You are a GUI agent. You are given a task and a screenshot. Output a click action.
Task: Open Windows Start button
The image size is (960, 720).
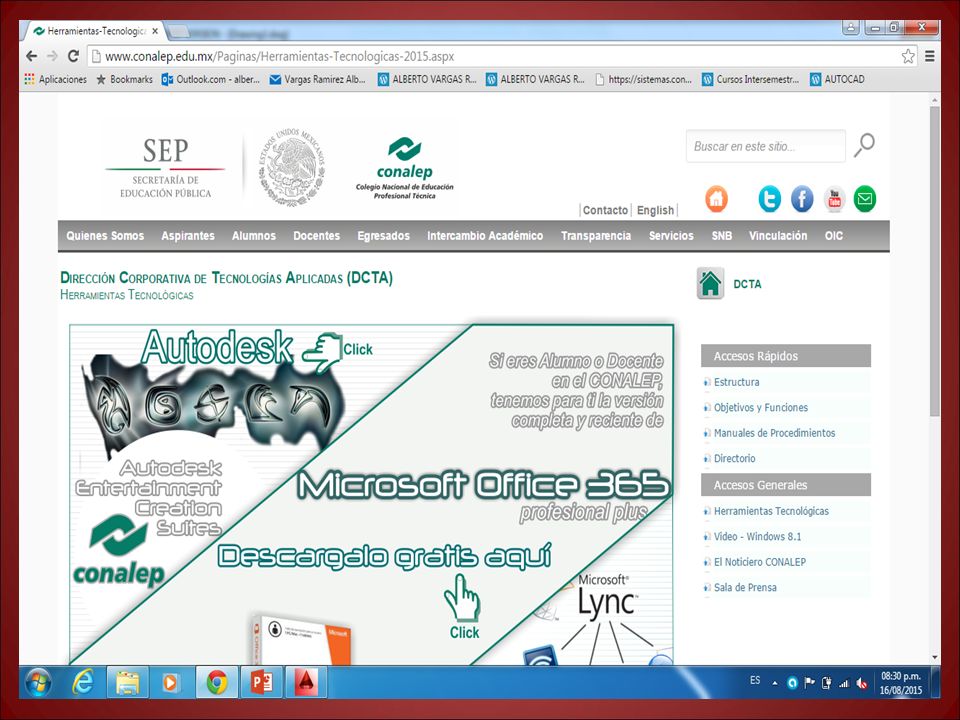39,683
